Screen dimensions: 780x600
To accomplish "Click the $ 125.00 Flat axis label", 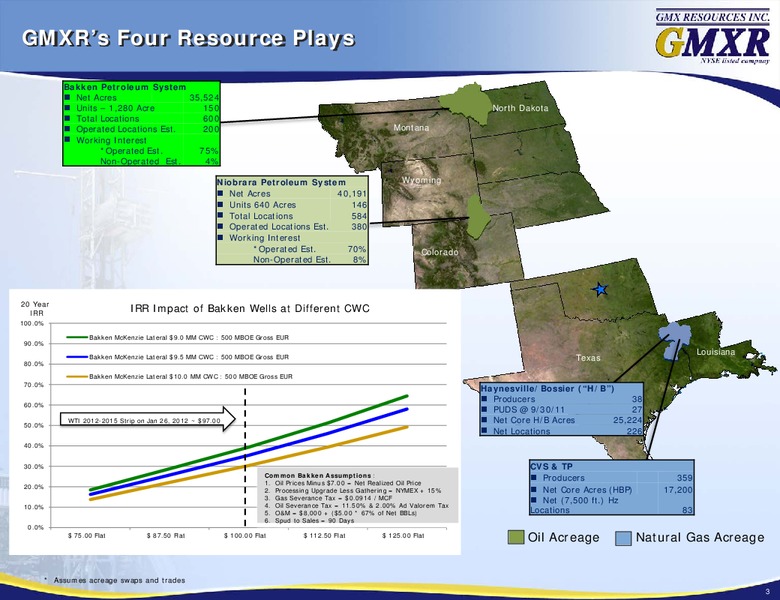I will (403, 536).
